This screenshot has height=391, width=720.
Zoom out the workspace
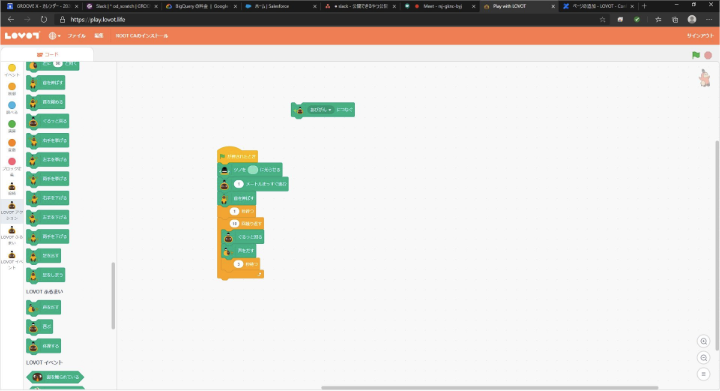pyautogui.click(x=703, y=357)
